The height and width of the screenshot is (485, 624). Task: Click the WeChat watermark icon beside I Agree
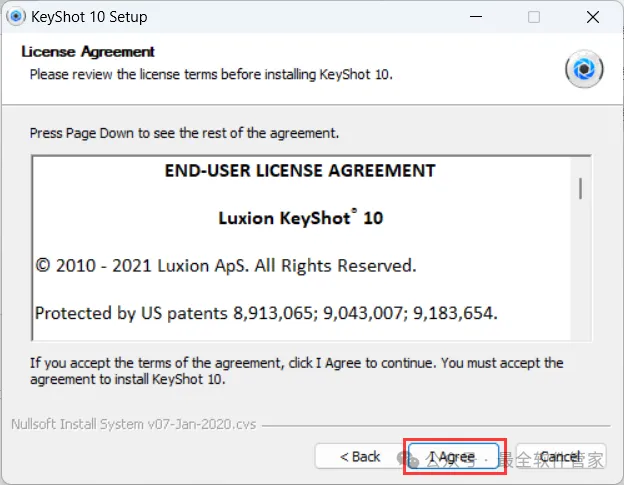point(411,459)
